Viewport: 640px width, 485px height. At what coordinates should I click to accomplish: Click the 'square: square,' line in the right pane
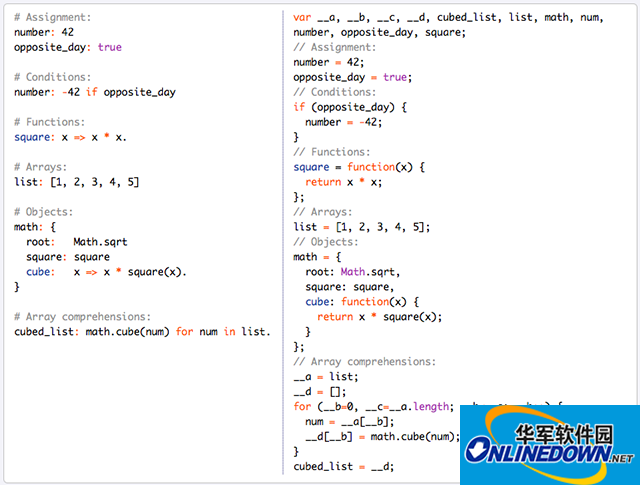click(350, 287)
